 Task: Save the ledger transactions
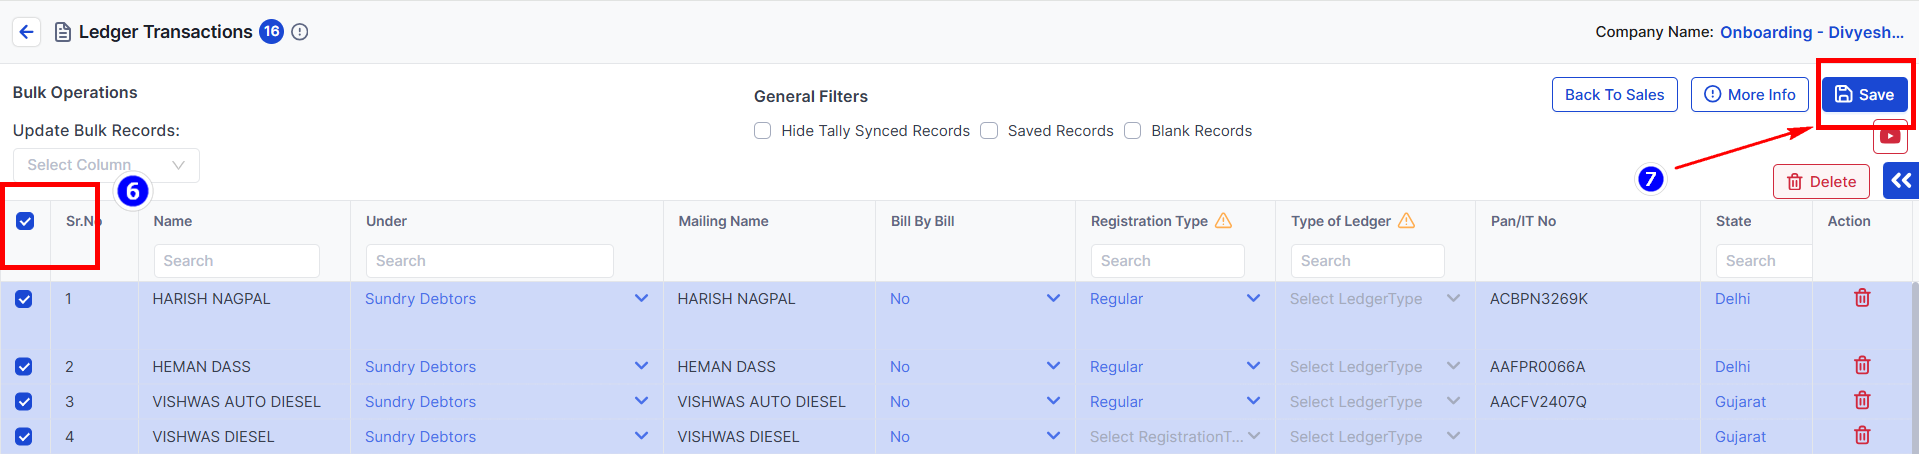[1864, 95]
